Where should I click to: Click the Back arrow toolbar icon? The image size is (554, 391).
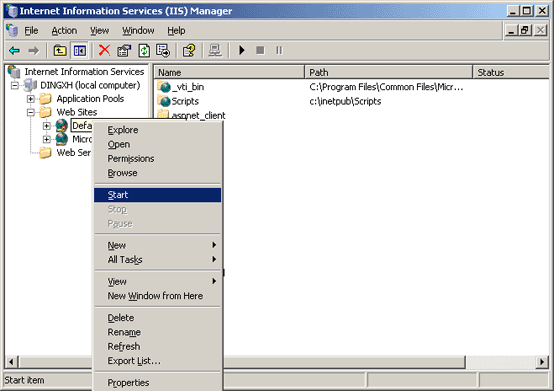click(x=14, y=51)
